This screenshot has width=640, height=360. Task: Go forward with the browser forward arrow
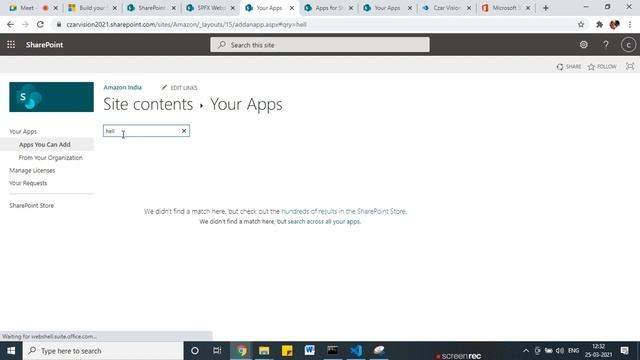(x=25, y=24)
